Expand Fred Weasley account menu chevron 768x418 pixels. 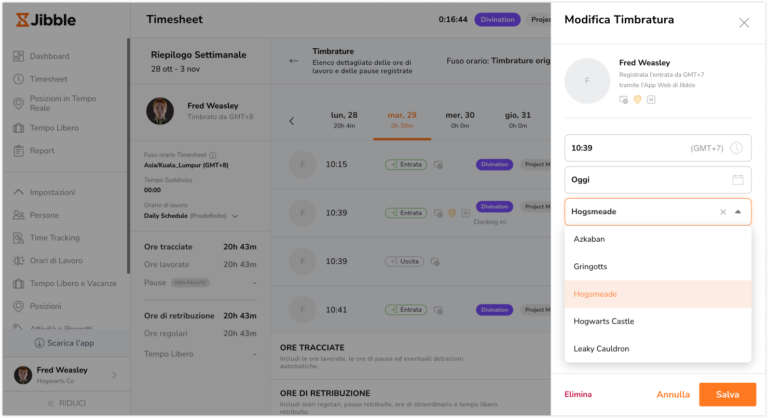coord(114,375)
